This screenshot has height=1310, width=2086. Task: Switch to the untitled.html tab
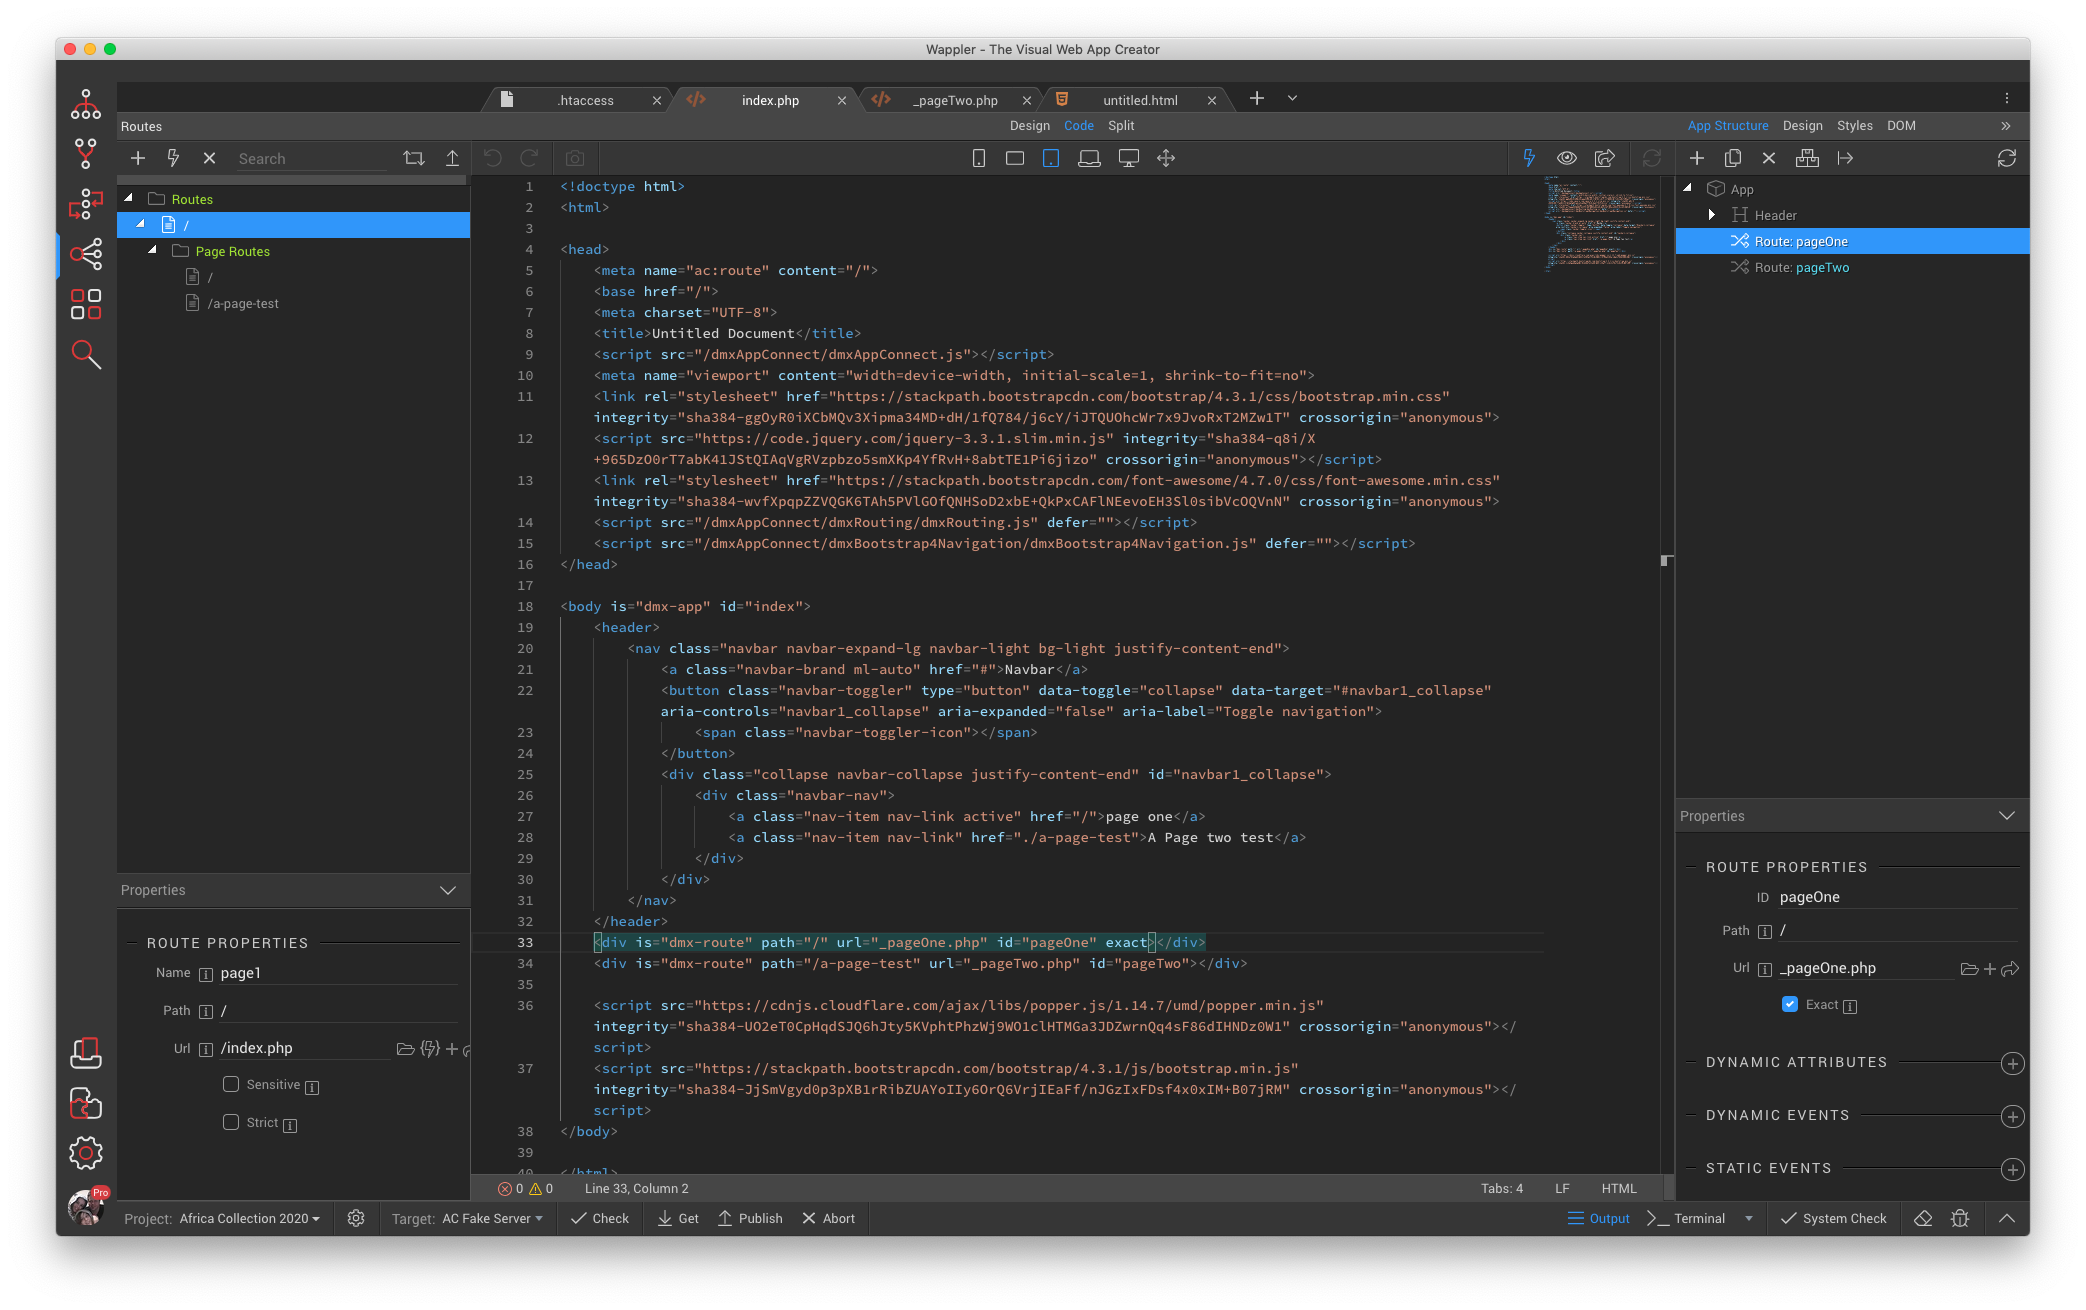[x=1140, y=100]
